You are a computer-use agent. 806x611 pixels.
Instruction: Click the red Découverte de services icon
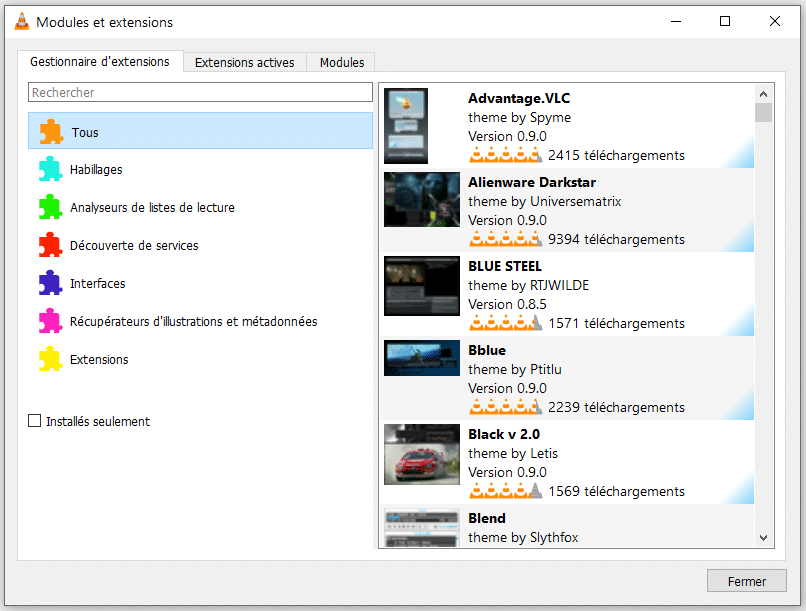[50, 246]
